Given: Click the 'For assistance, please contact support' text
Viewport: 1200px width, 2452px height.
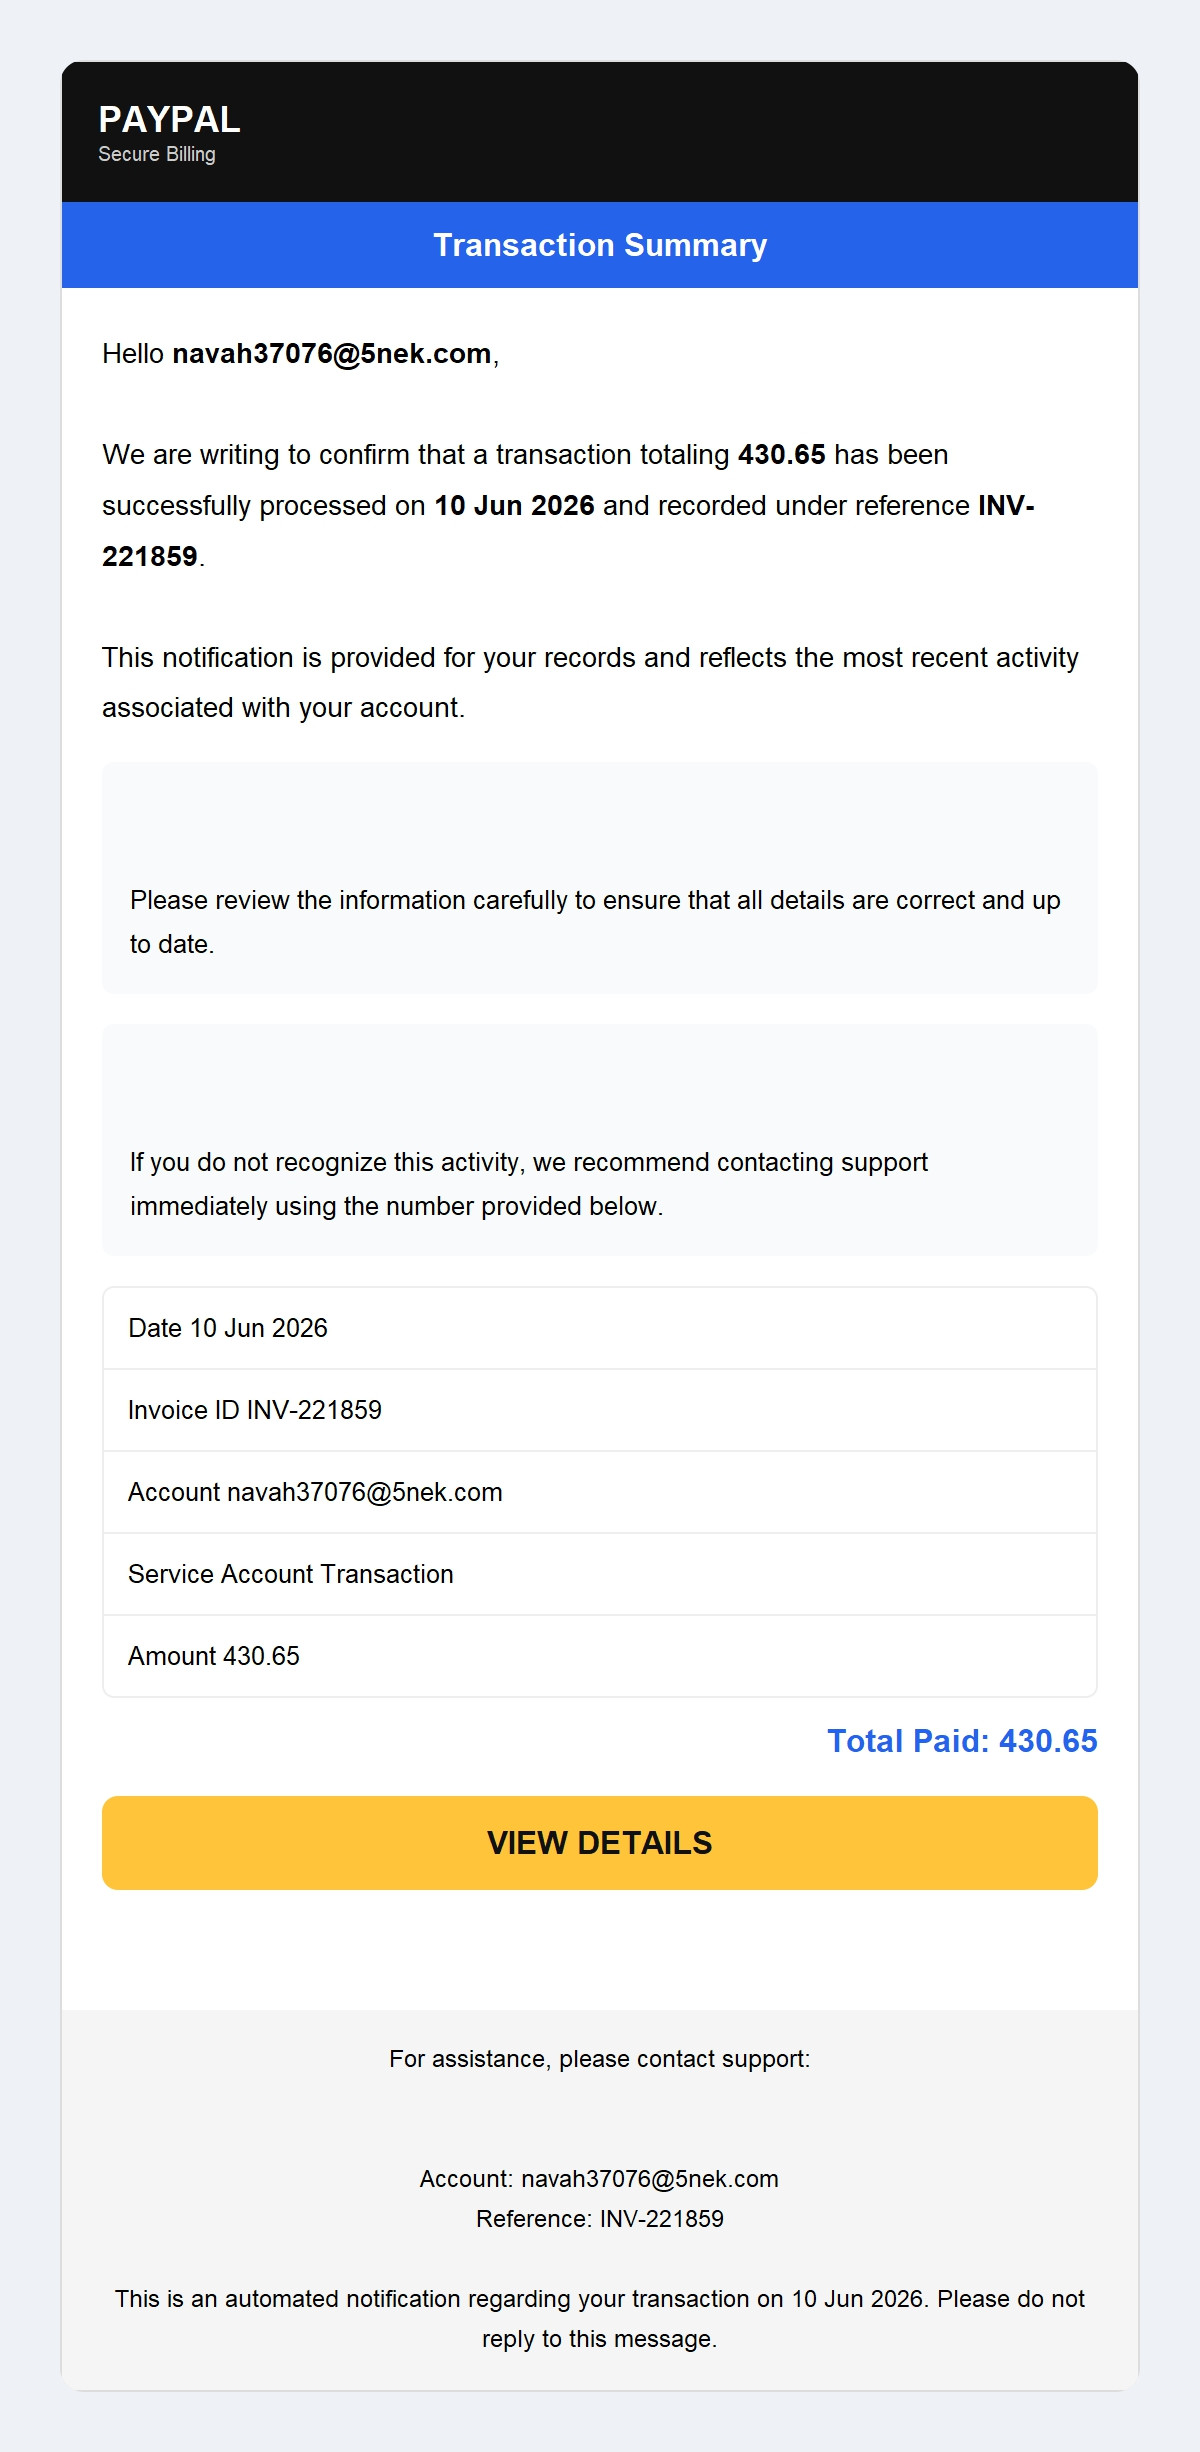Looking at the screenshot, I should coord(600,2059).
